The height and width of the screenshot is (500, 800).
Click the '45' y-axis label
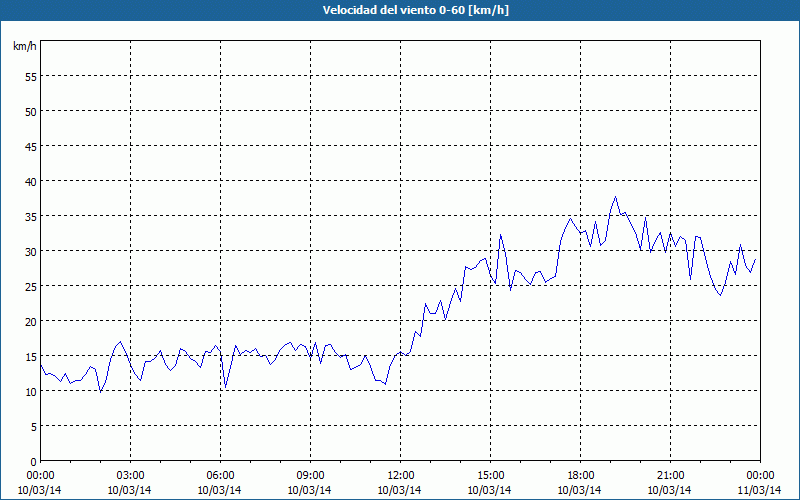coord(31,146)
